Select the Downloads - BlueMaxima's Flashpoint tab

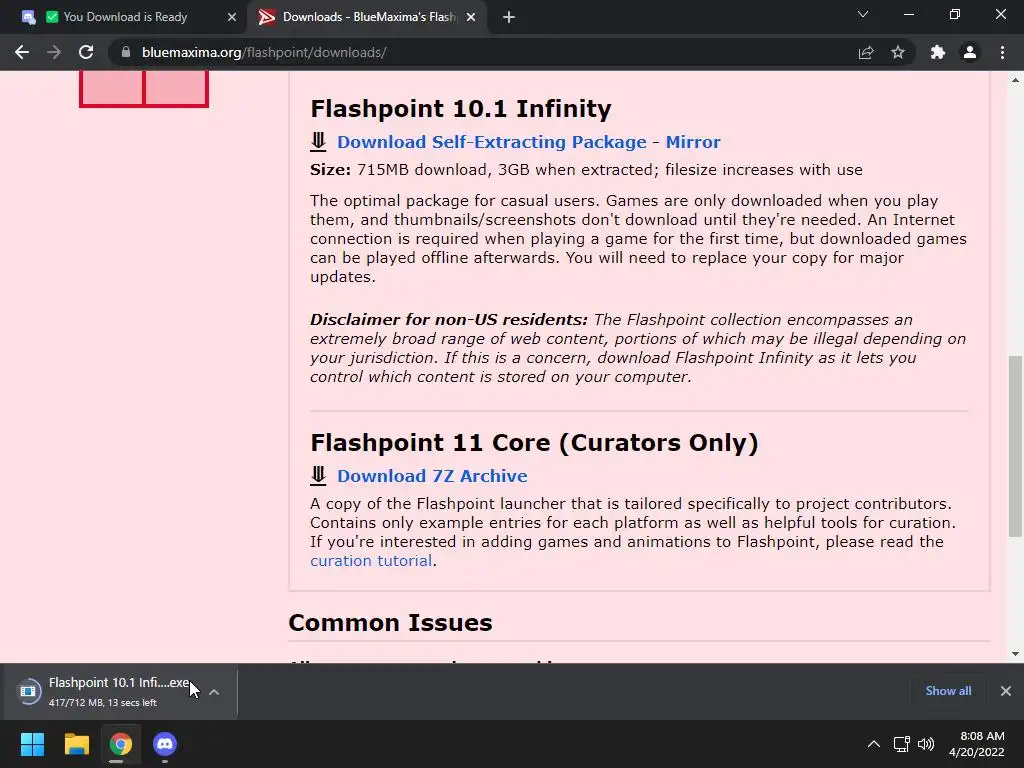[x=367, y=17]
